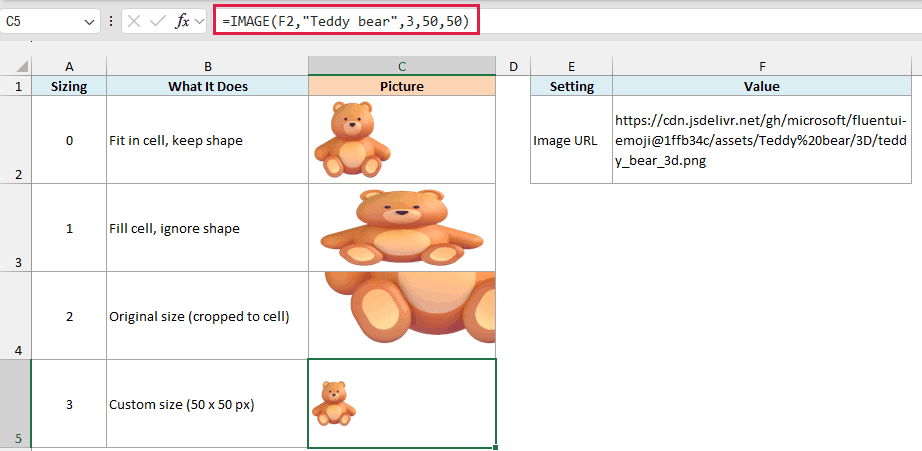The height and width of the screenshot is (451, 922).
Task: Select column E header
Action: point(572,66)
